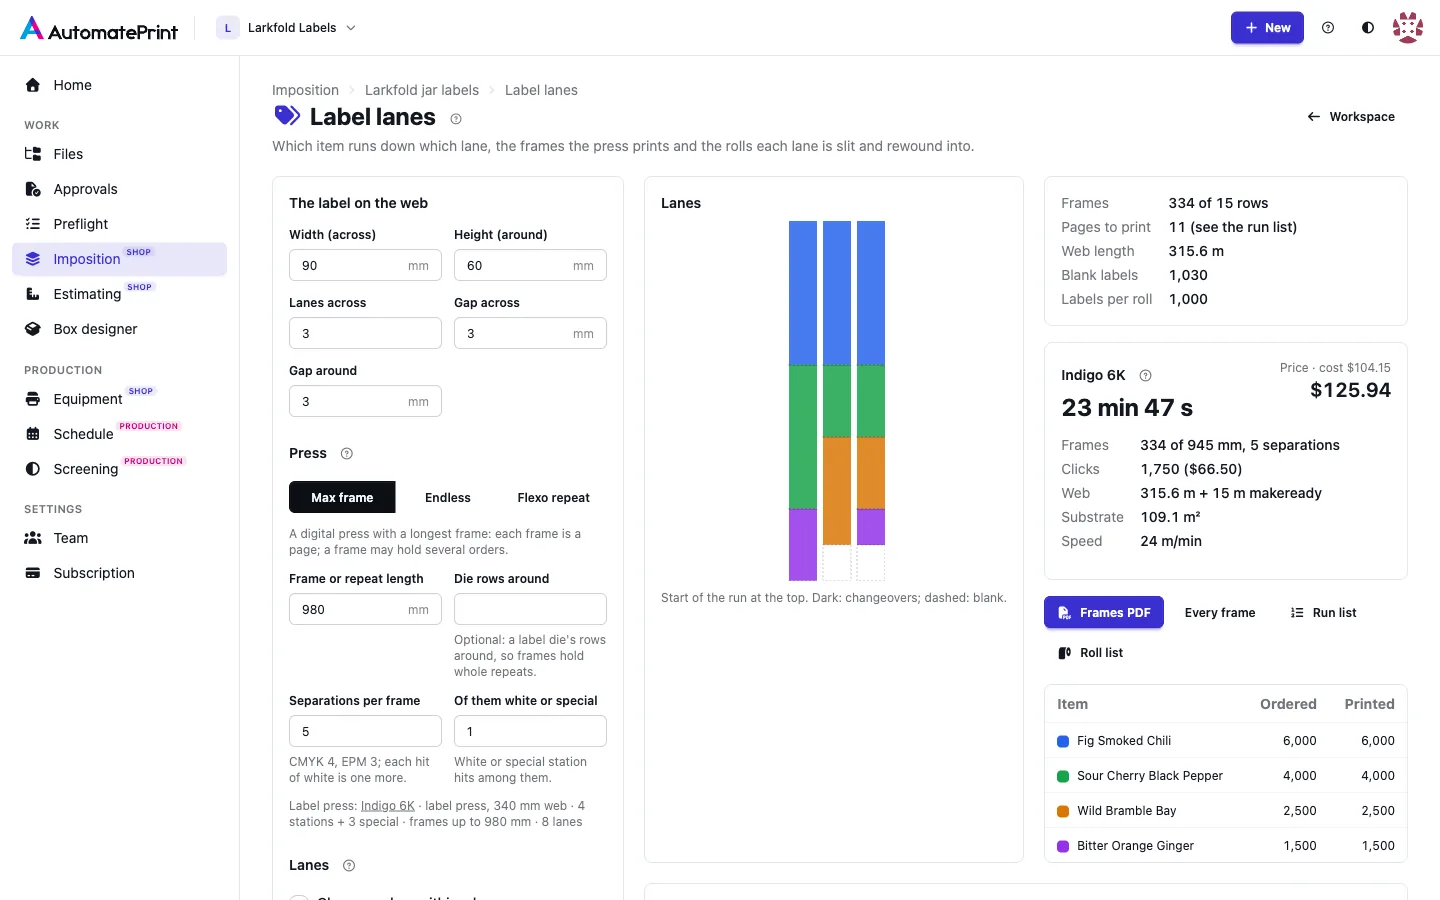This screenshot has height=900, width=1440.
Task: Go back to Workspace
Action: (1350, 117)
